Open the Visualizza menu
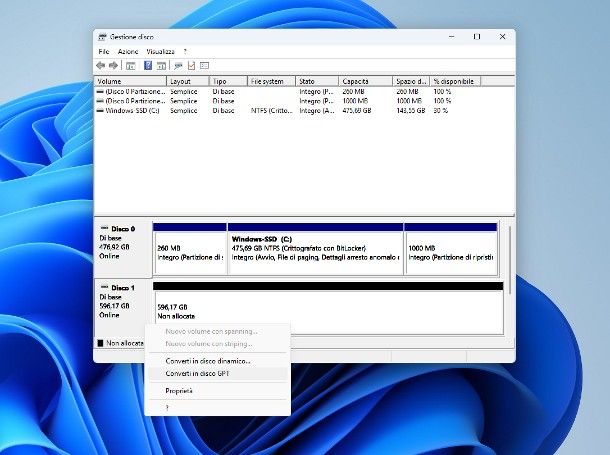Image resolution: width=610 pixels, height=455 pixels. 160,51
